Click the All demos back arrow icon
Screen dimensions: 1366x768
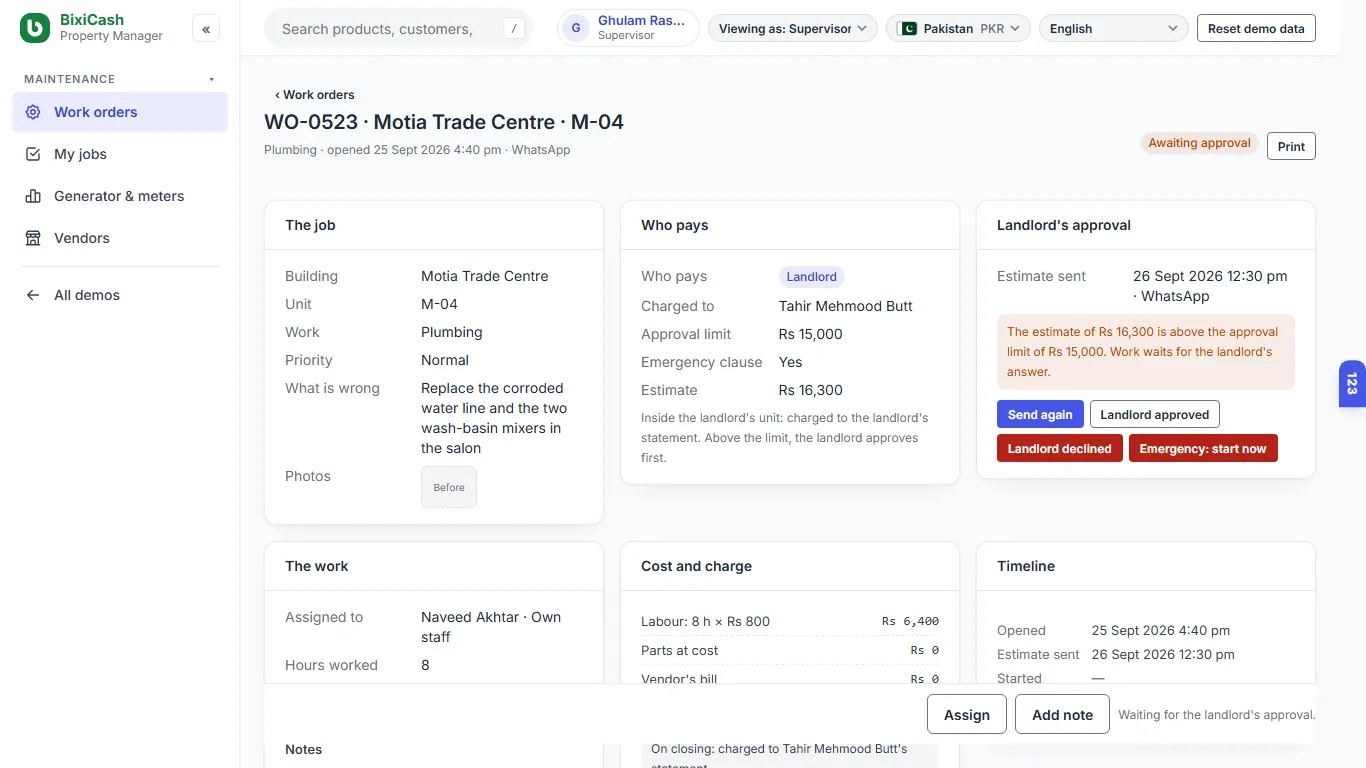tap(33, 295)
